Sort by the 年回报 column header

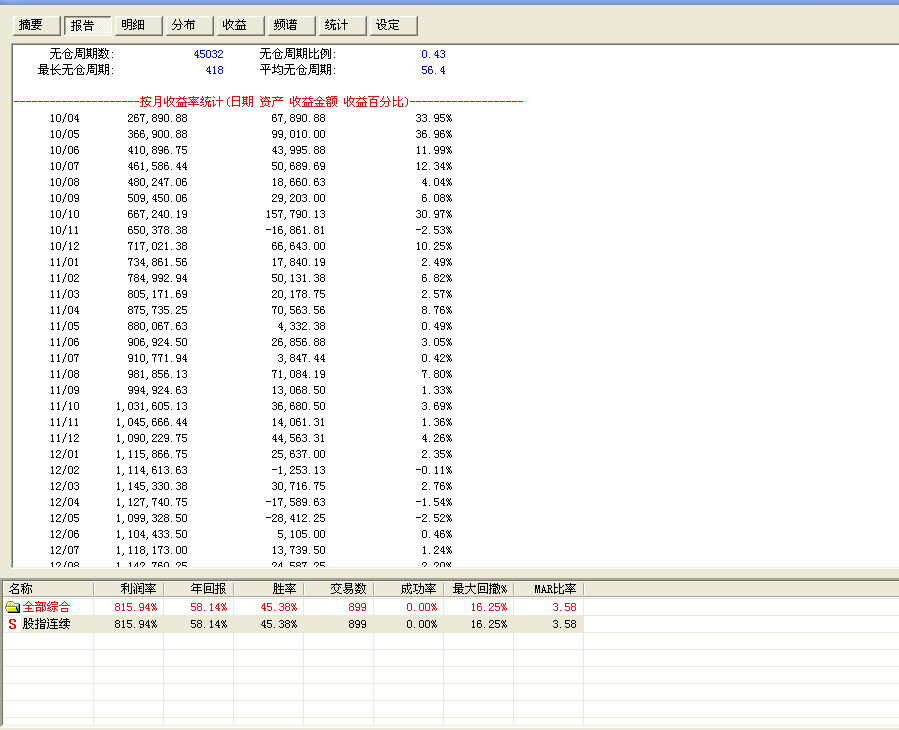pos(198,589)
